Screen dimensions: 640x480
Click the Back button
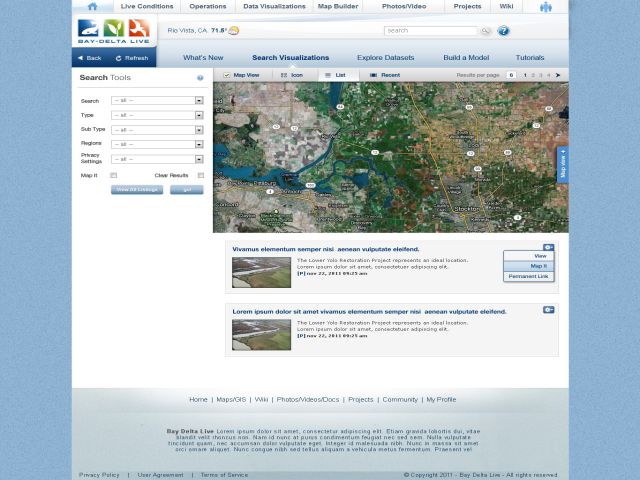90,58
